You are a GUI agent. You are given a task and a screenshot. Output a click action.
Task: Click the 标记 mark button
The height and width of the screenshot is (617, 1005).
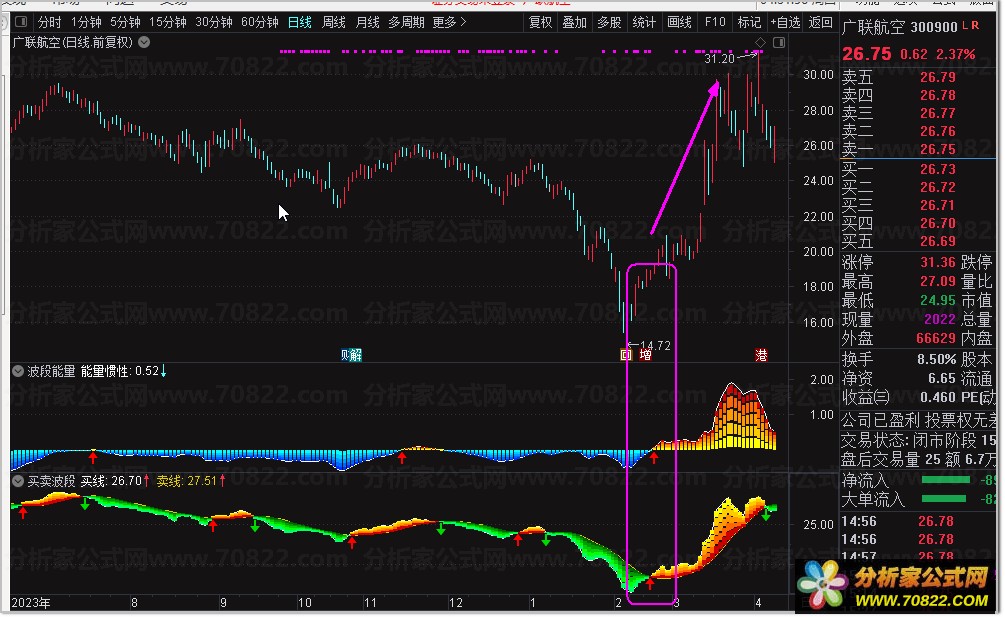749,22
